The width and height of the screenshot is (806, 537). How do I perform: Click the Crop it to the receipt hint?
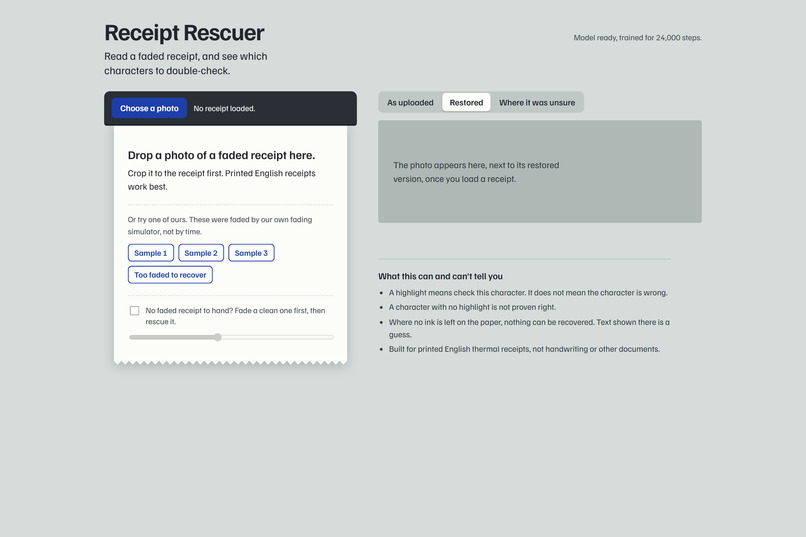[x=222, y=180]
